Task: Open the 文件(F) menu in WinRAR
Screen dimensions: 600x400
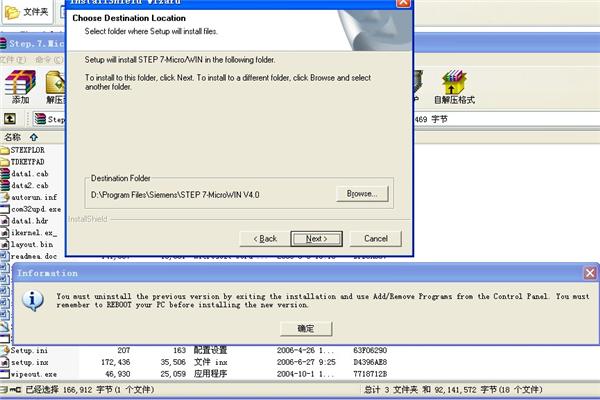Action: (13, 60)
